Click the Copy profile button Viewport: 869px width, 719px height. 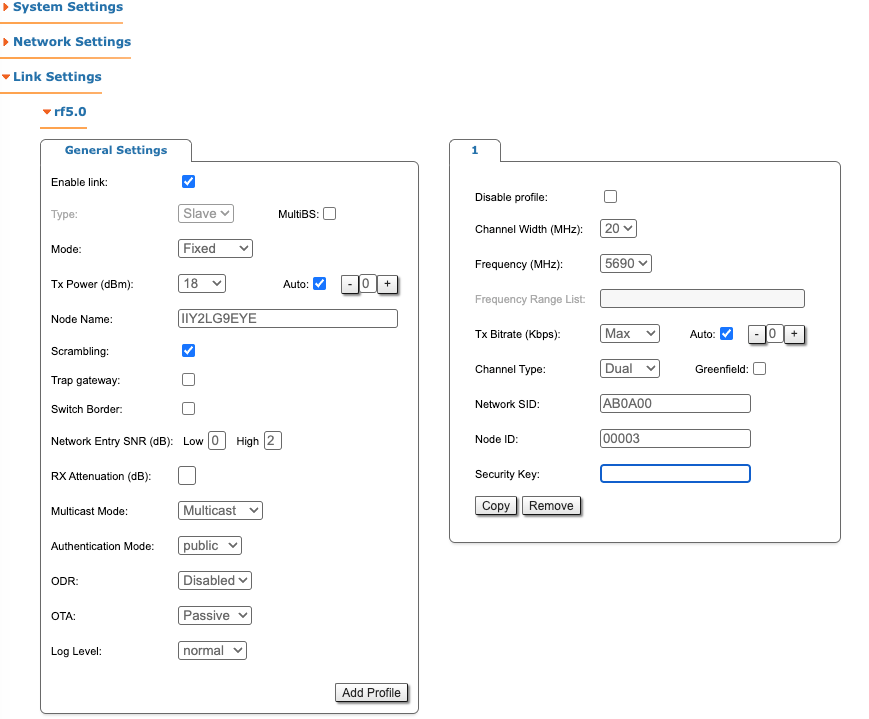[x=496, y=506]
